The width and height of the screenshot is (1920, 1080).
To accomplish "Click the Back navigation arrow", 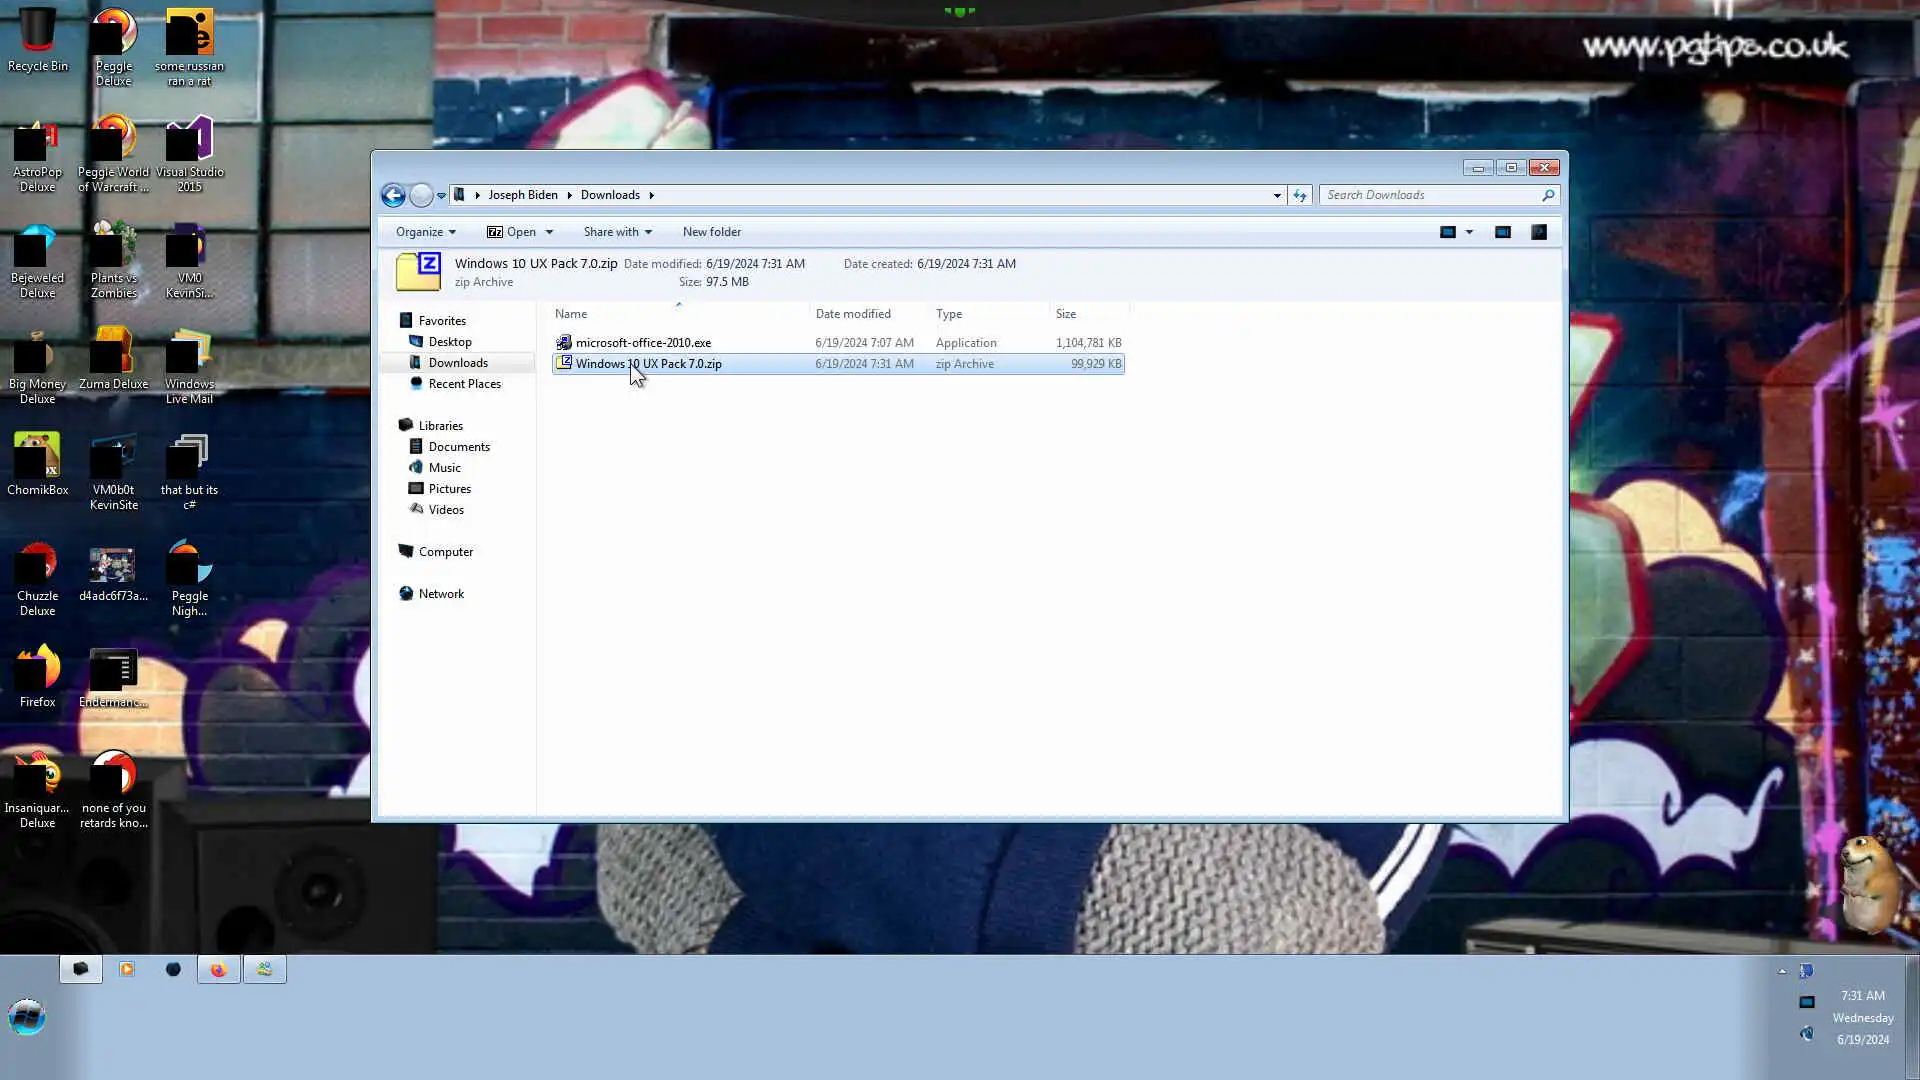I will [x=393, y=195].
